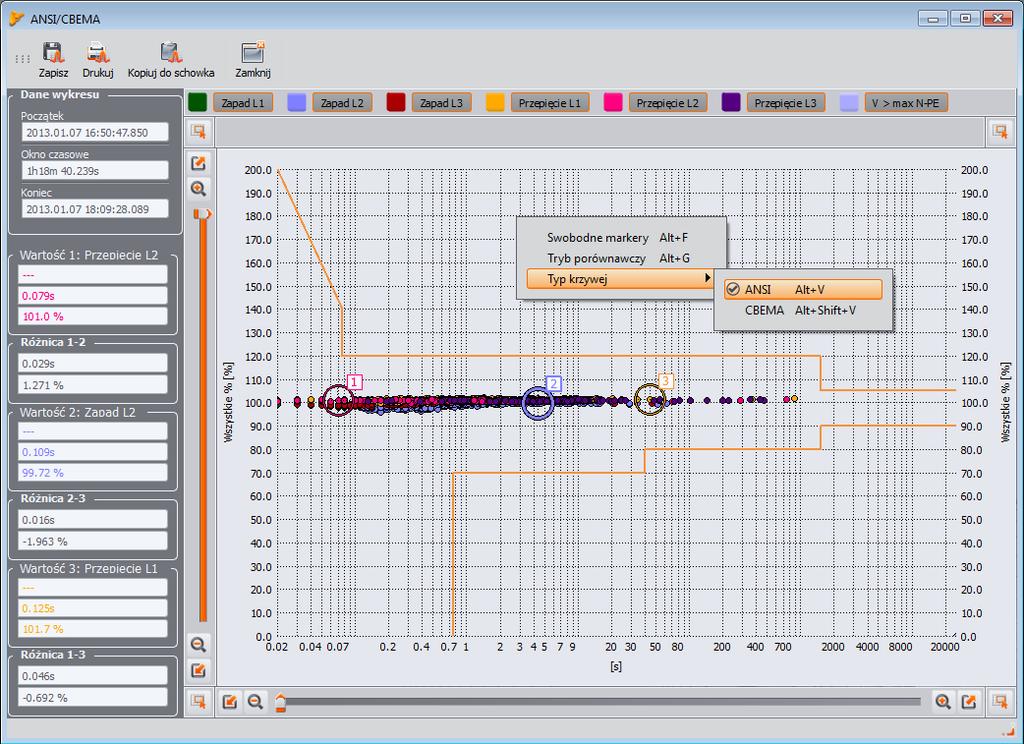Click chart marker 2 circle
Screen dimensions: 1024x744
[x=537, y=403]
